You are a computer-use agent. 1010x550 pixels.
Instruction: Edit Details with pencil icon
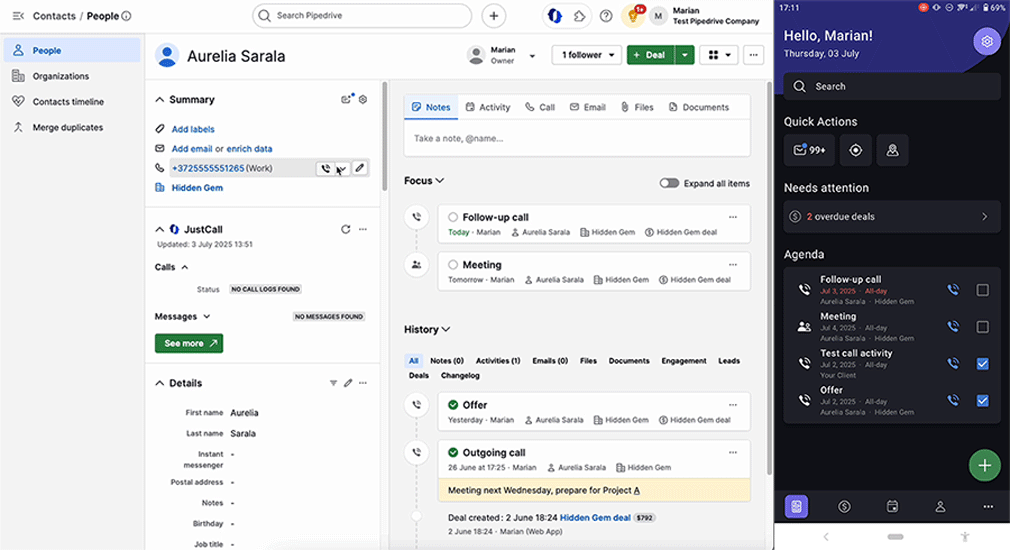click(348, 383)
